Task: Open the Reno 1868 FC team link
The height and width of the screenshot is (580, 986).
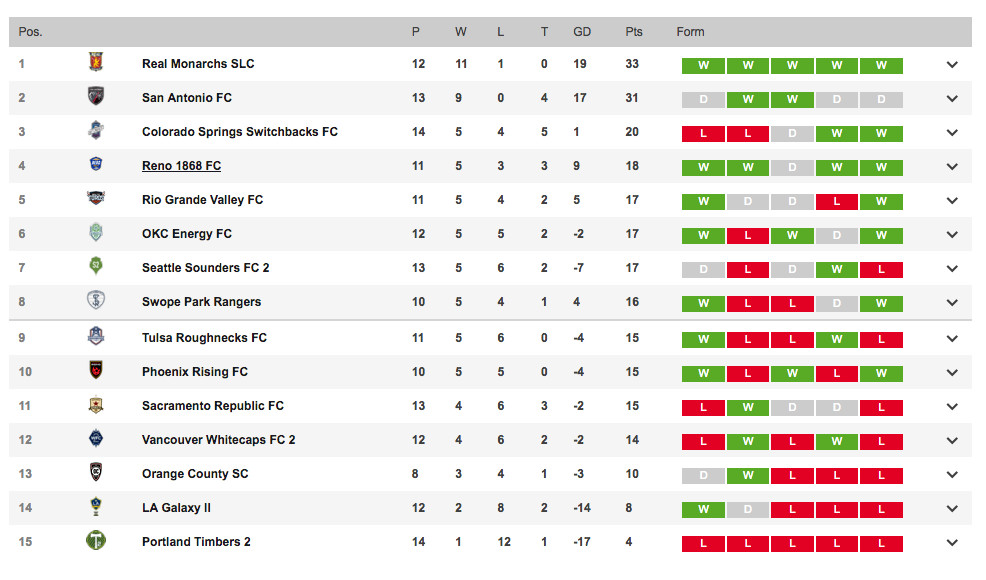Action: [x=181, y=166]
